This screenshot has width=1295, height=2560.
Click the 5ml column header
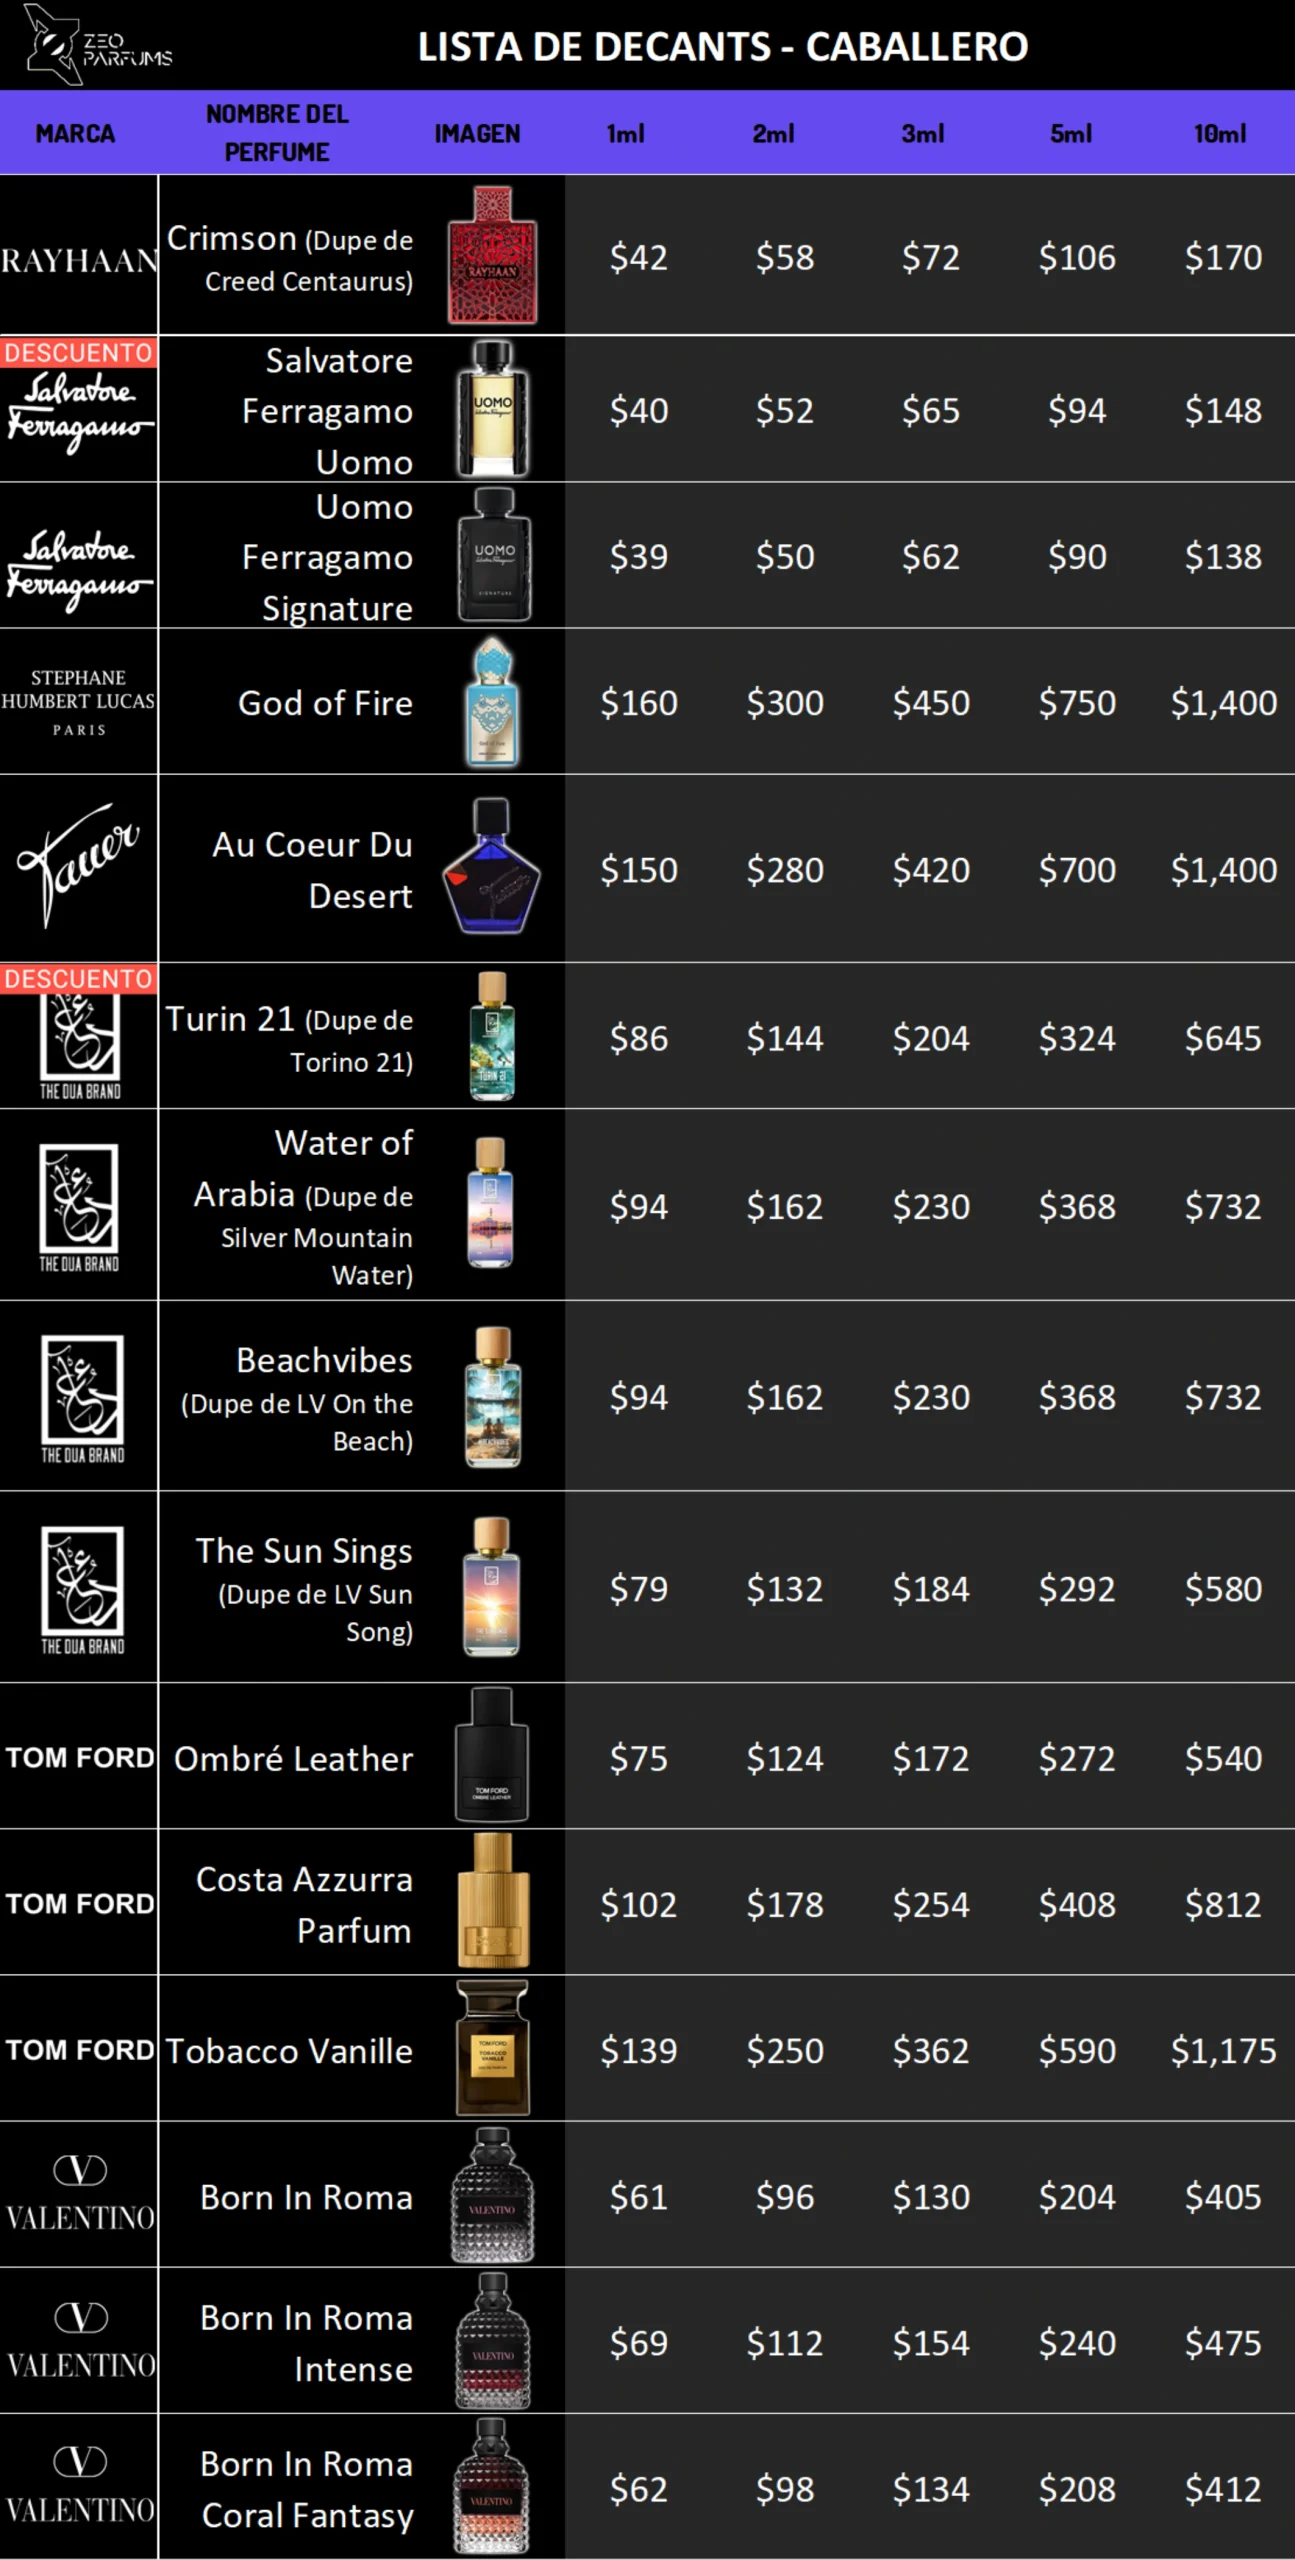pos(1071,133)
